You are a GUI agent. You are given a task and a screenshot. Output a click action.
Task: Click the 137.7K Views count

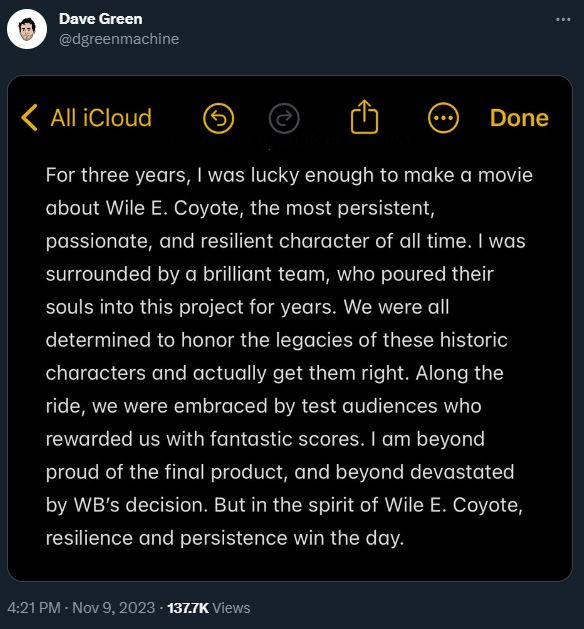(209, 608)
